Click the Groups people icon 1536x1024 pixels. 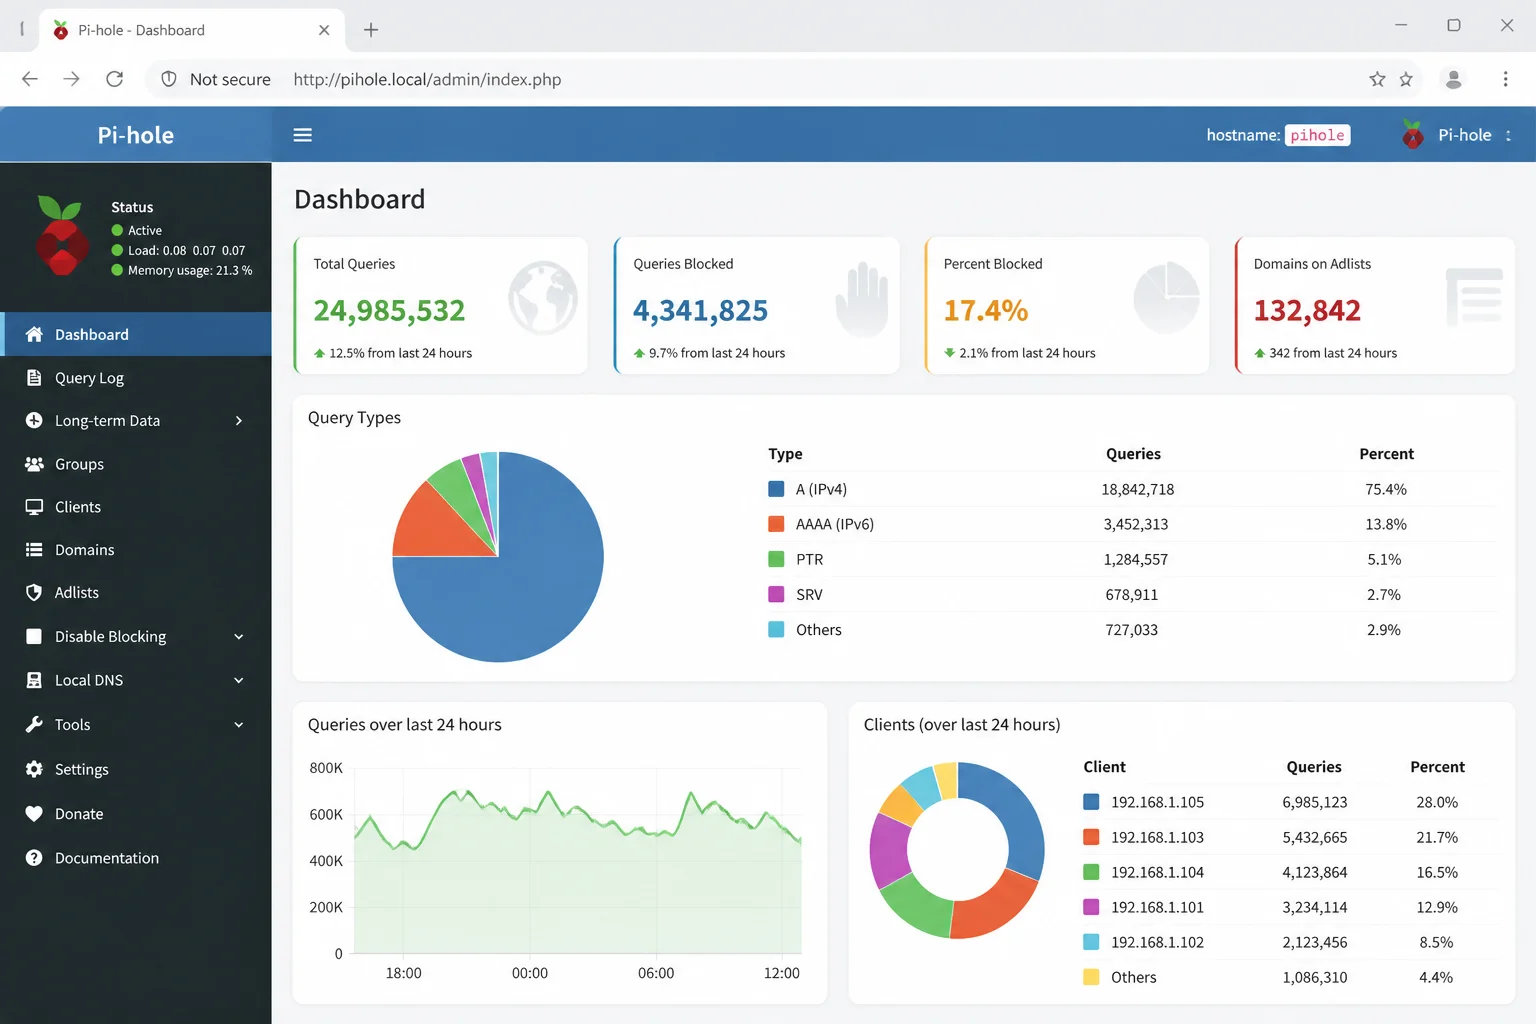pyautogui.click(x=34, y=464)
